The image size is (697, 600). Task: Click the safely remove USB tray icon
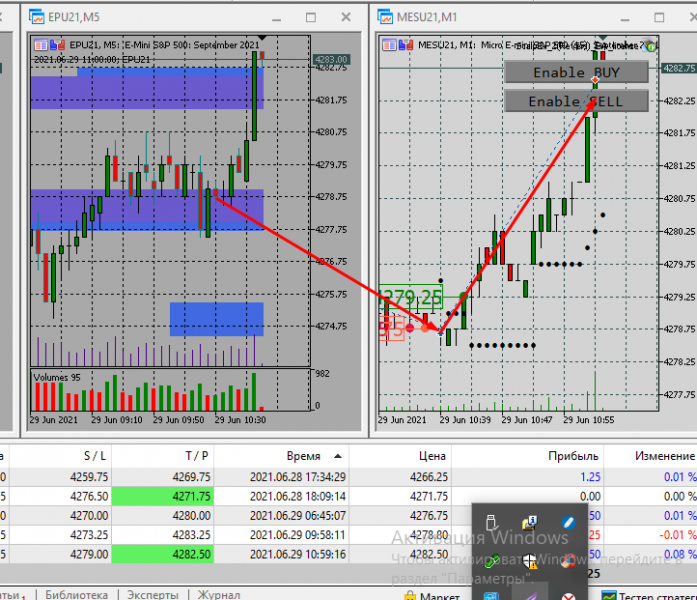pos(491,523)
